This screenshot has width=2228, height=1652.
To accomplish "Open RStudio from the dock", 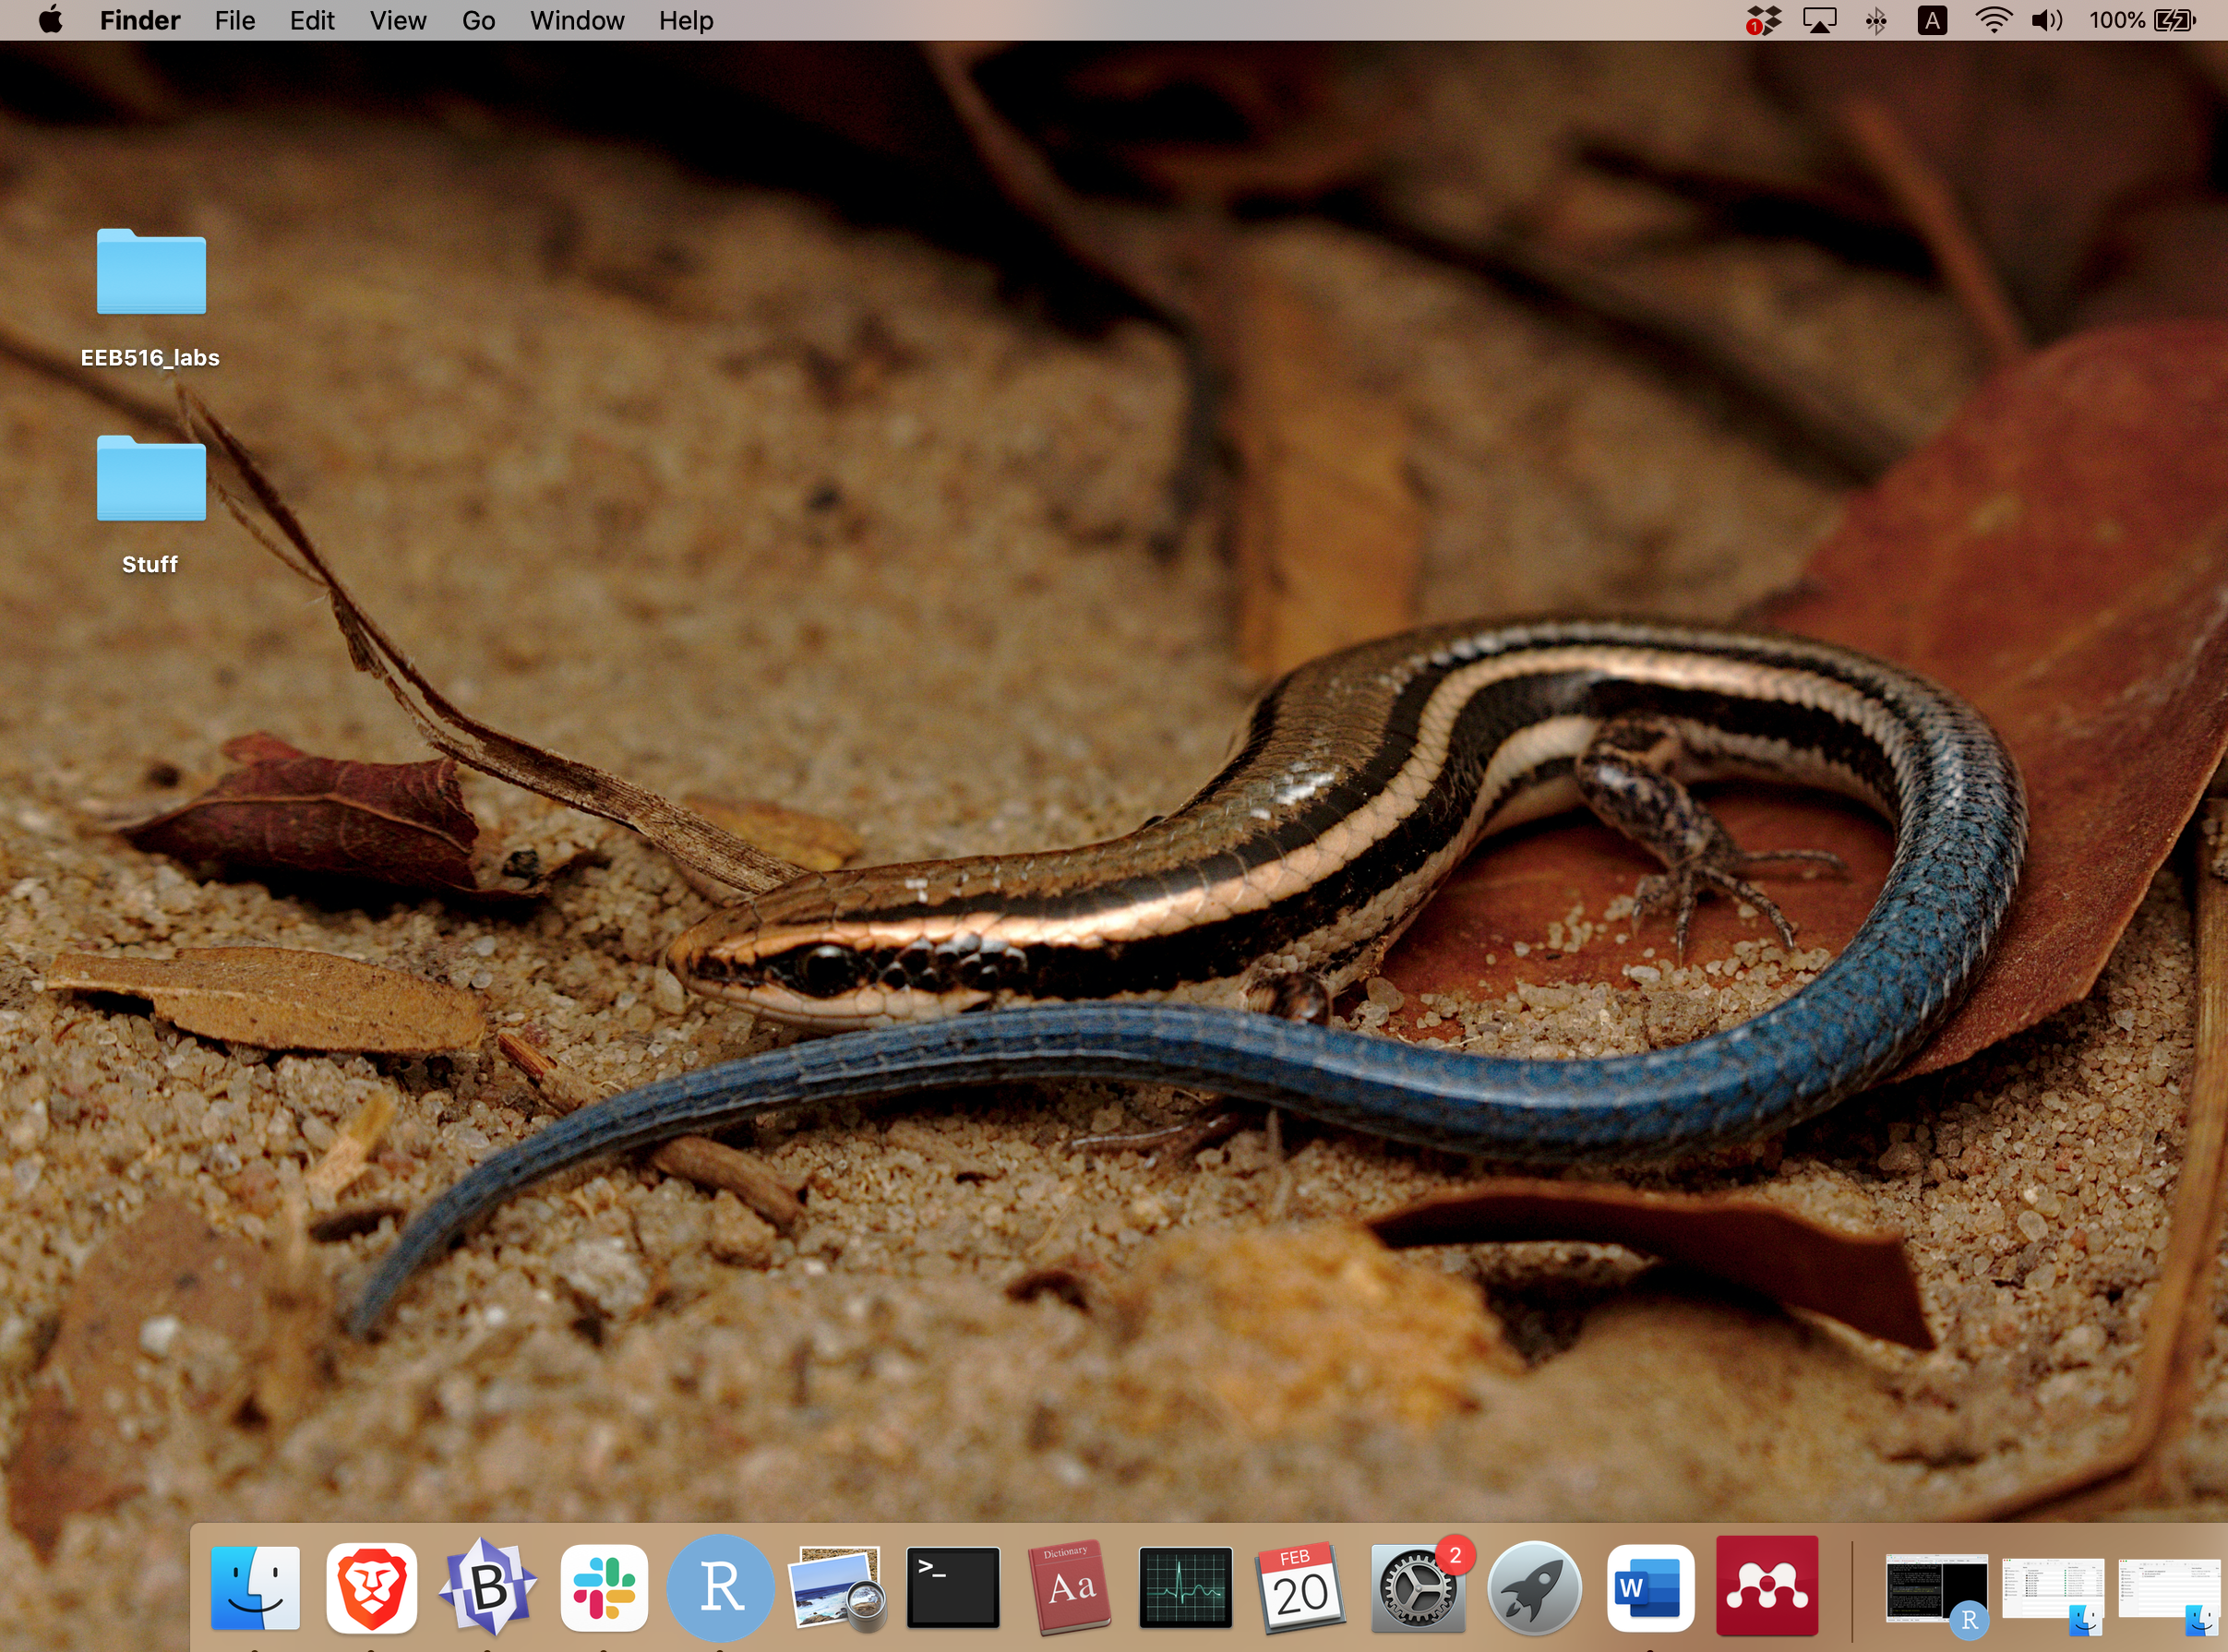I will click(720, 1588).
